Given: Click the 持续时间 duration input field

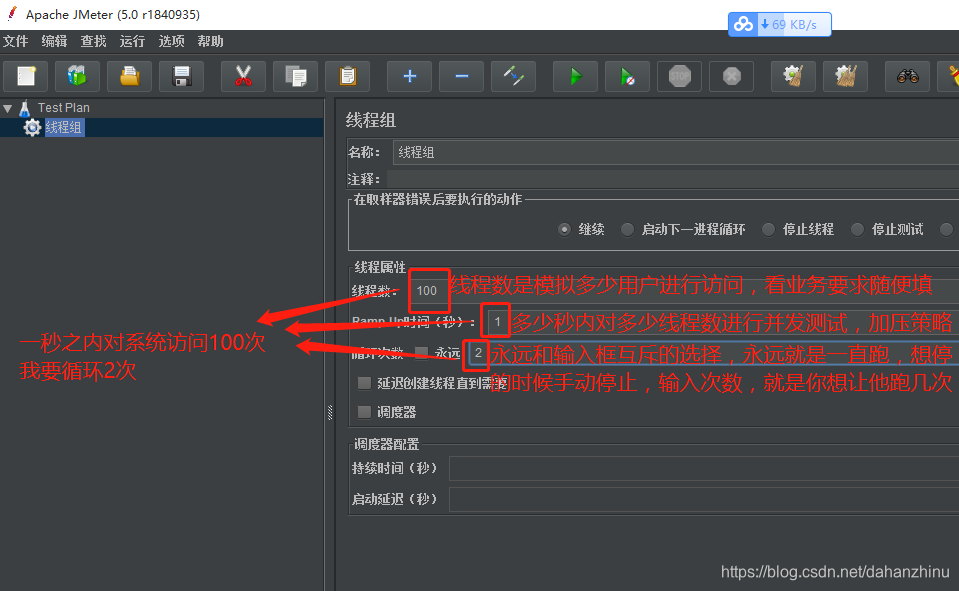Looking at the screenshot, I should pyautogui.click(x=704, y=469).
